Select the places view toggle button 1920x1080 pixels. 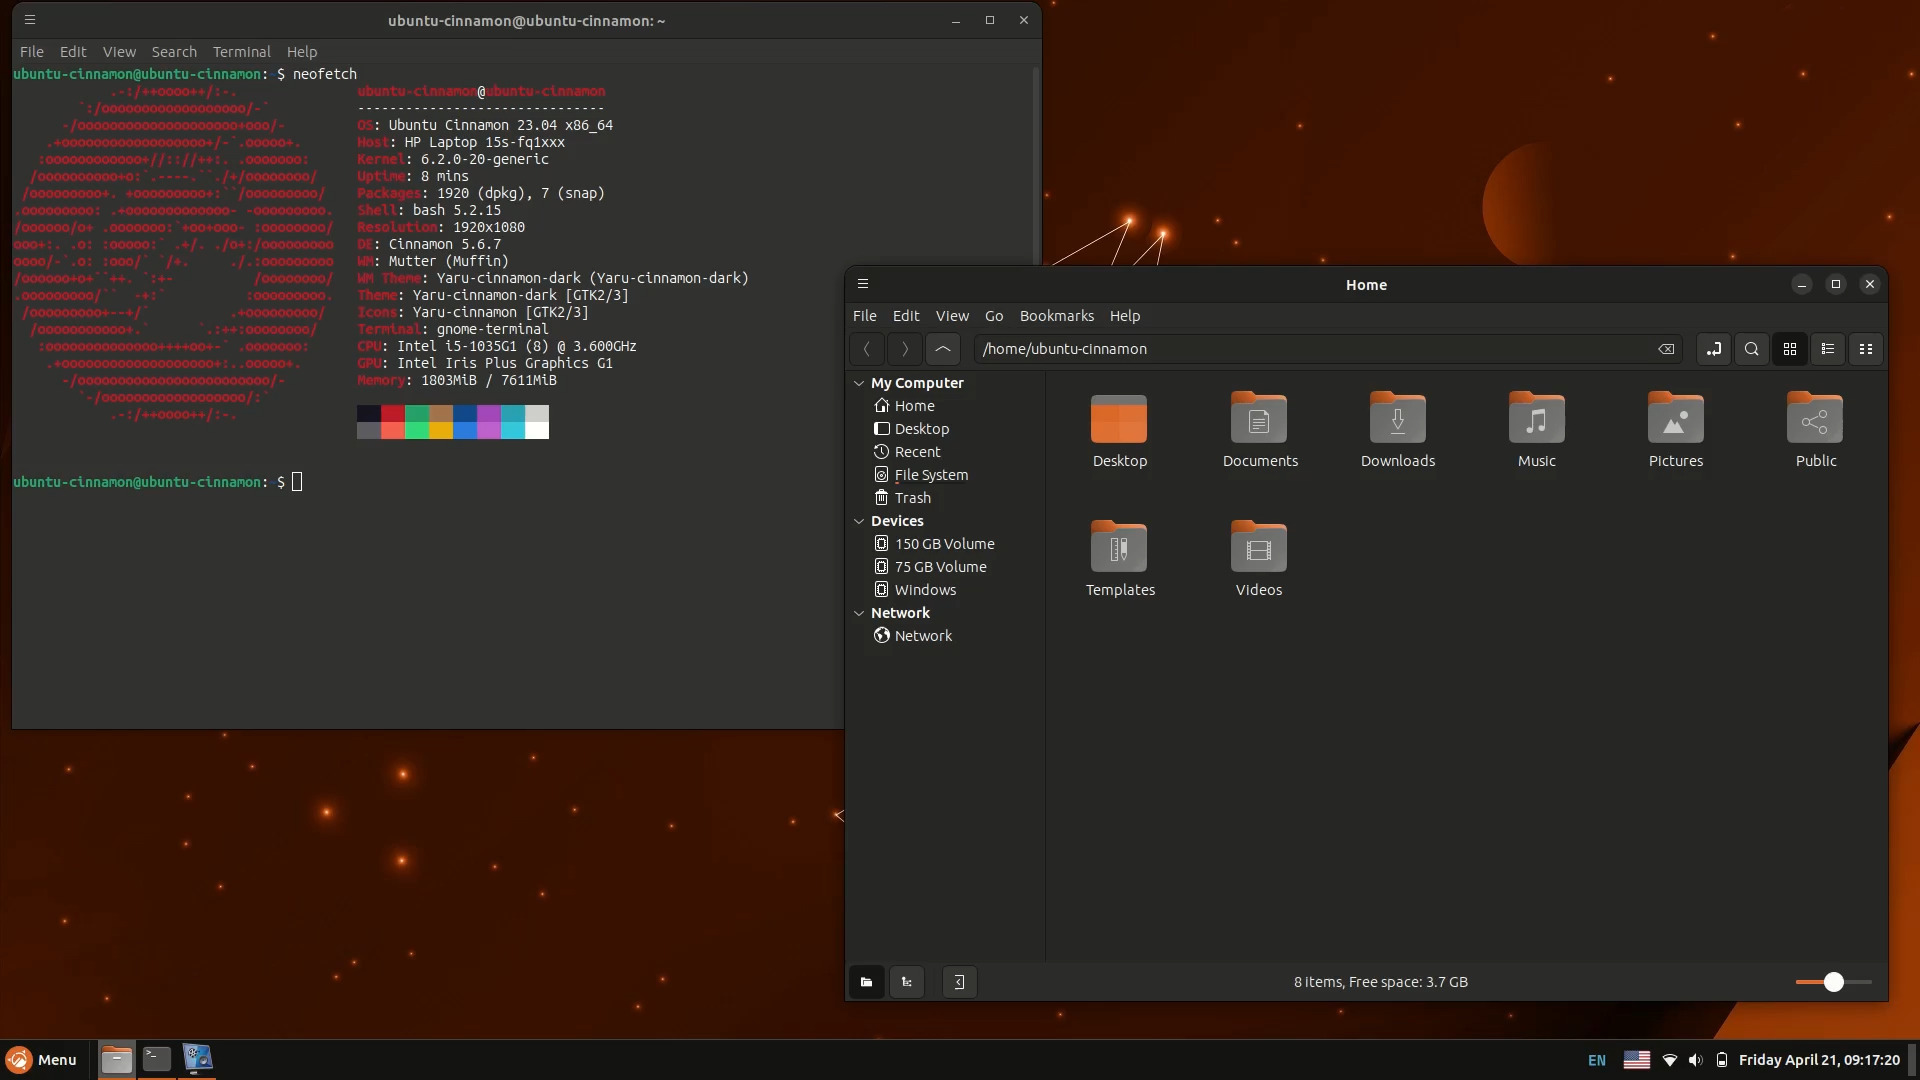point(866,981)
